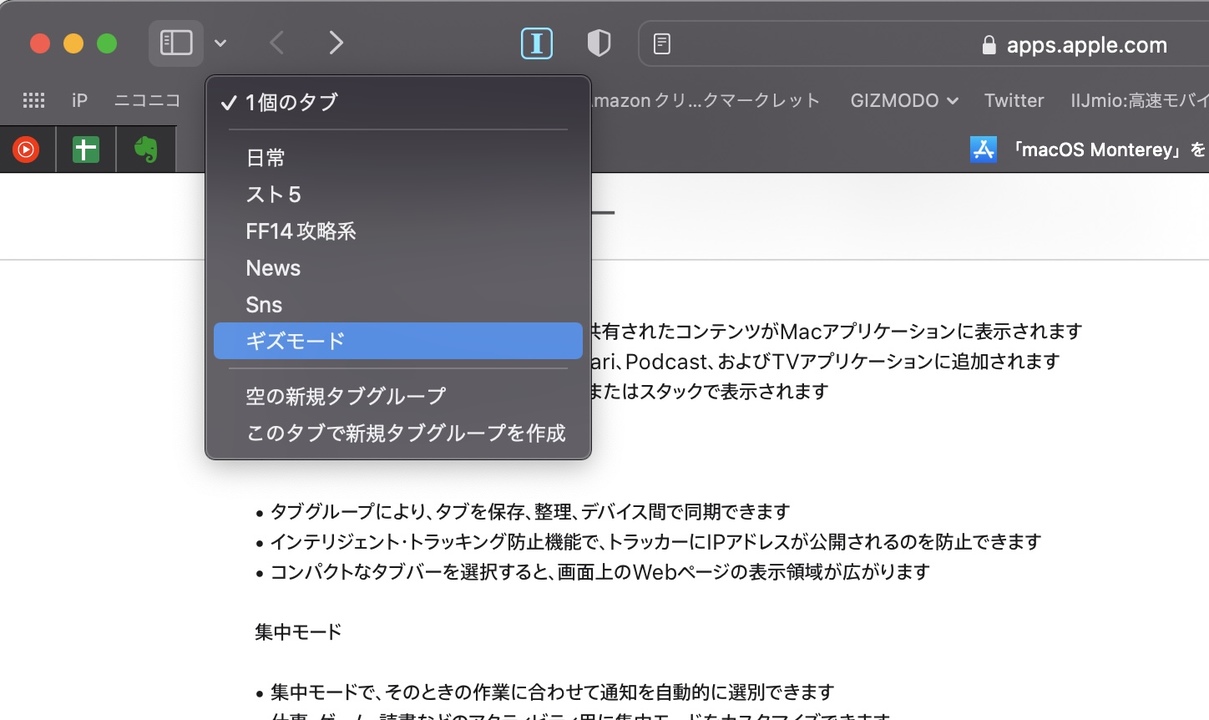1209x720 pixels.
Task: Switch to the ギズモード tab group
Action: 398,341
